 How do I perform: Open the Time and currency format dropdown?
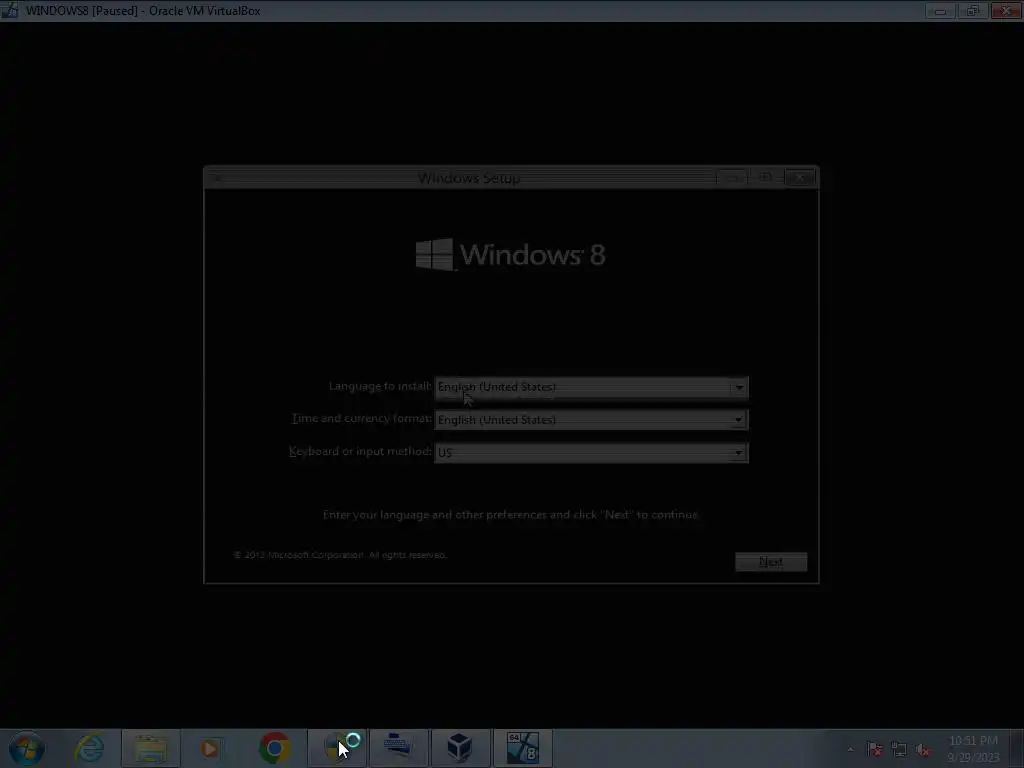tap(591, 419)
